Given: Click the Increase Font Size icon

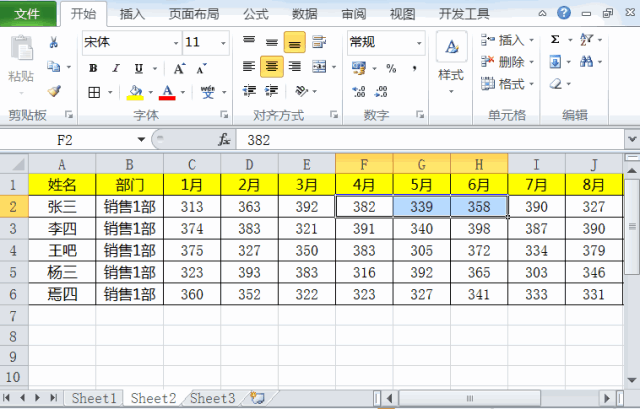Looking at the screenshot, I should (179, 68).
